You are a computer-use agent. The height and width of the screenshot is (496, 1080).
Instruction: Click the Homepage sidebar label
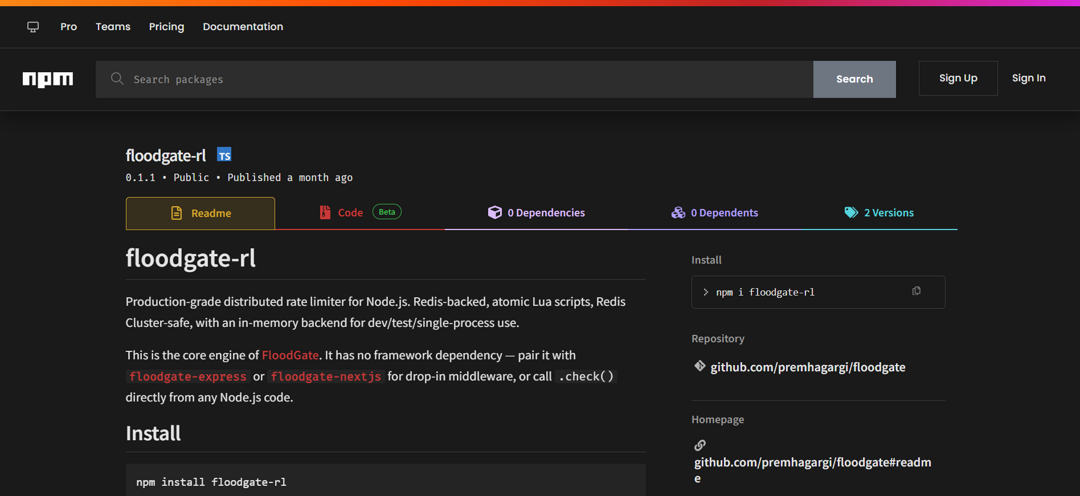coord(718,420)
